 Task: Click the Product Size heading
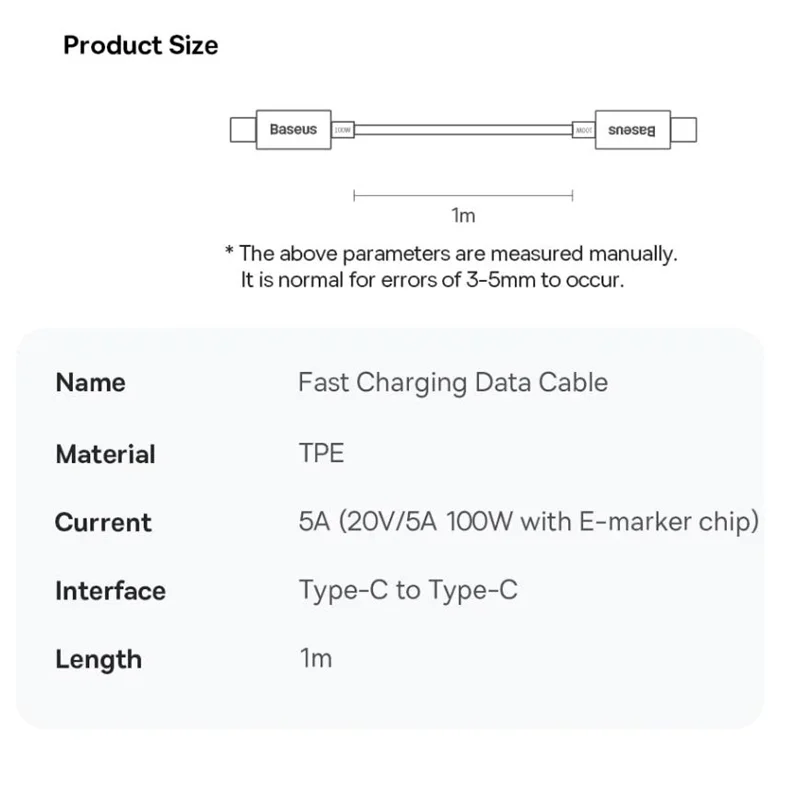[140, 45]
